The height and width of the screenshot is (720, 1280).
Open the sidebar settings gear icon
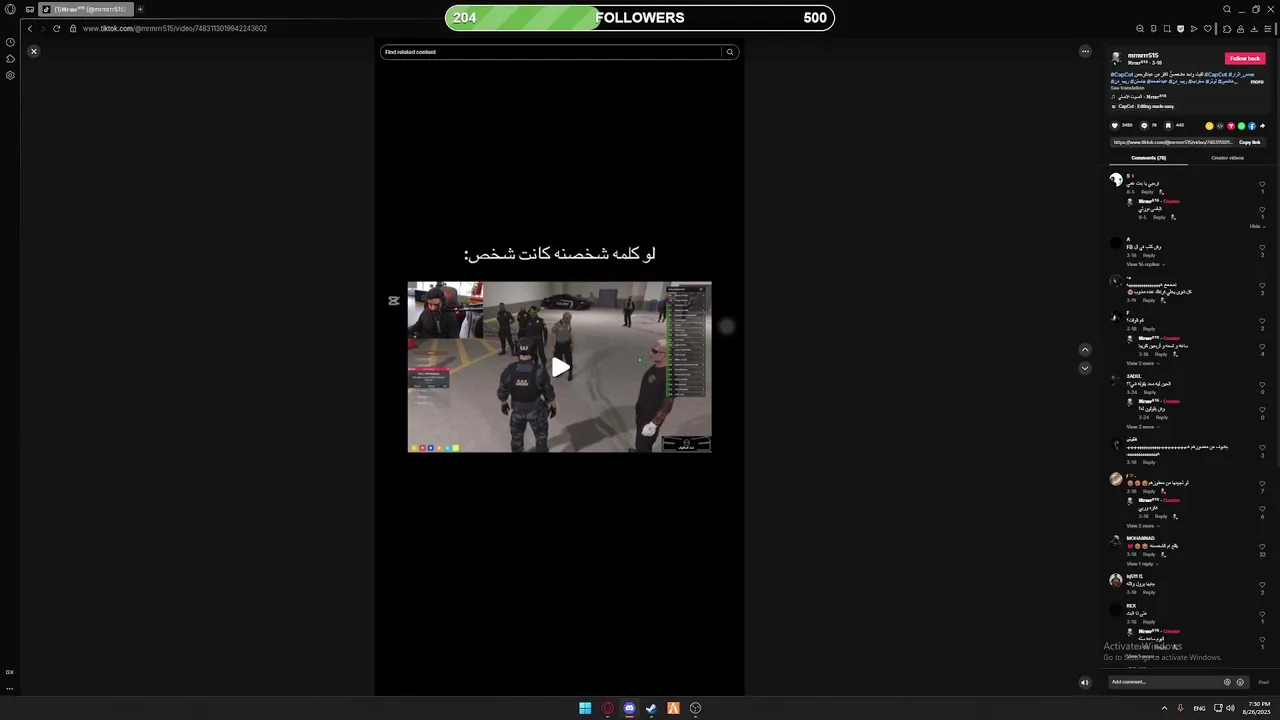pyautogui.click(x=10, y=75)
